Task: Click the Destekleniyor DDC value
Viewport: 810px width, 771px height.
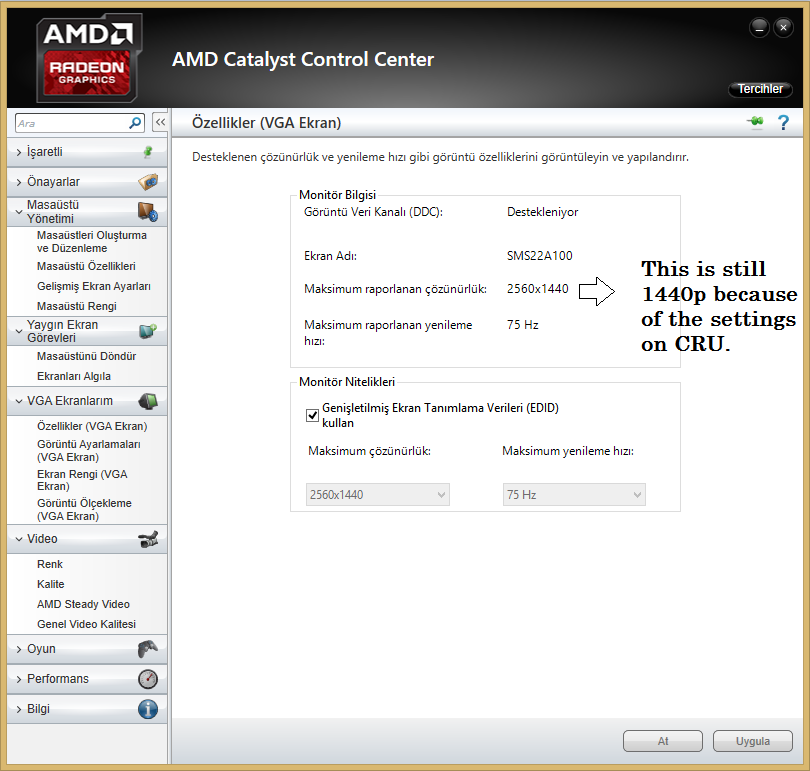Action: [542, 212]
